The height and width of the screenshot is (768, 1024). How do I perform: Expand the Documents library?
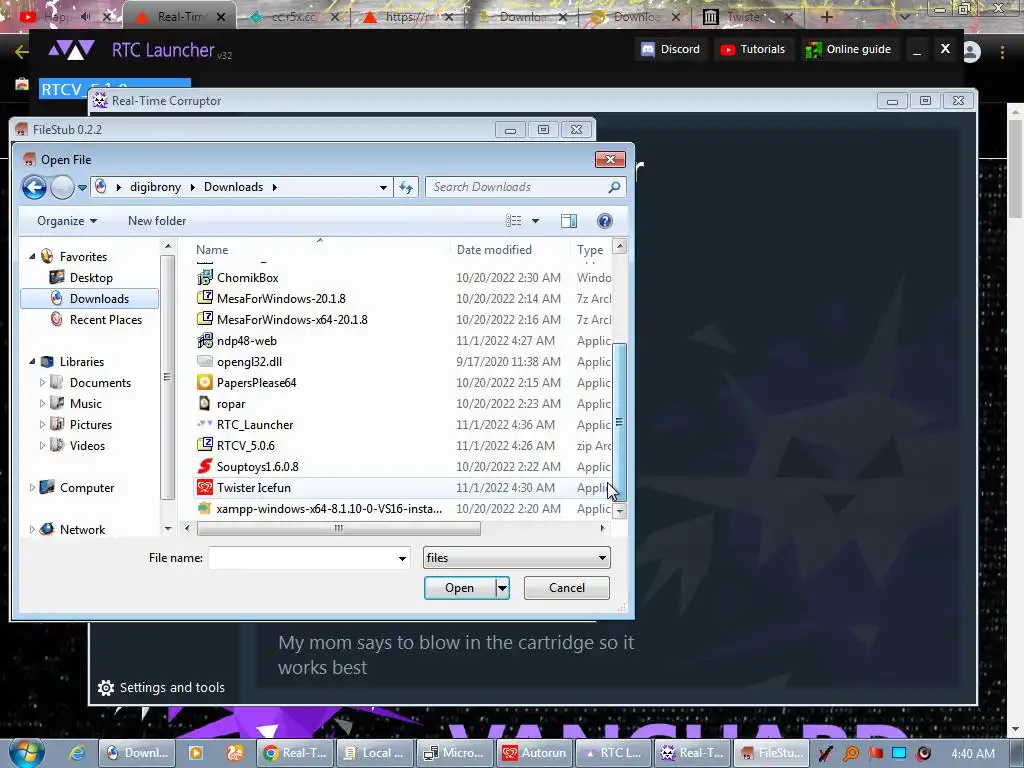[x=42, y=382]
